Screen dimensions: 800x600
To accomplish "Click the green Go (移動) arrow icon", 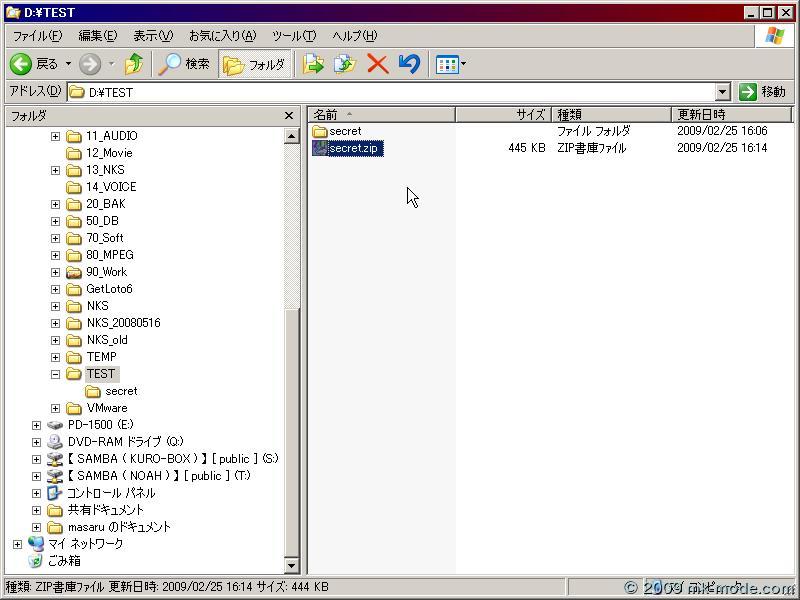I will (749, 91).
